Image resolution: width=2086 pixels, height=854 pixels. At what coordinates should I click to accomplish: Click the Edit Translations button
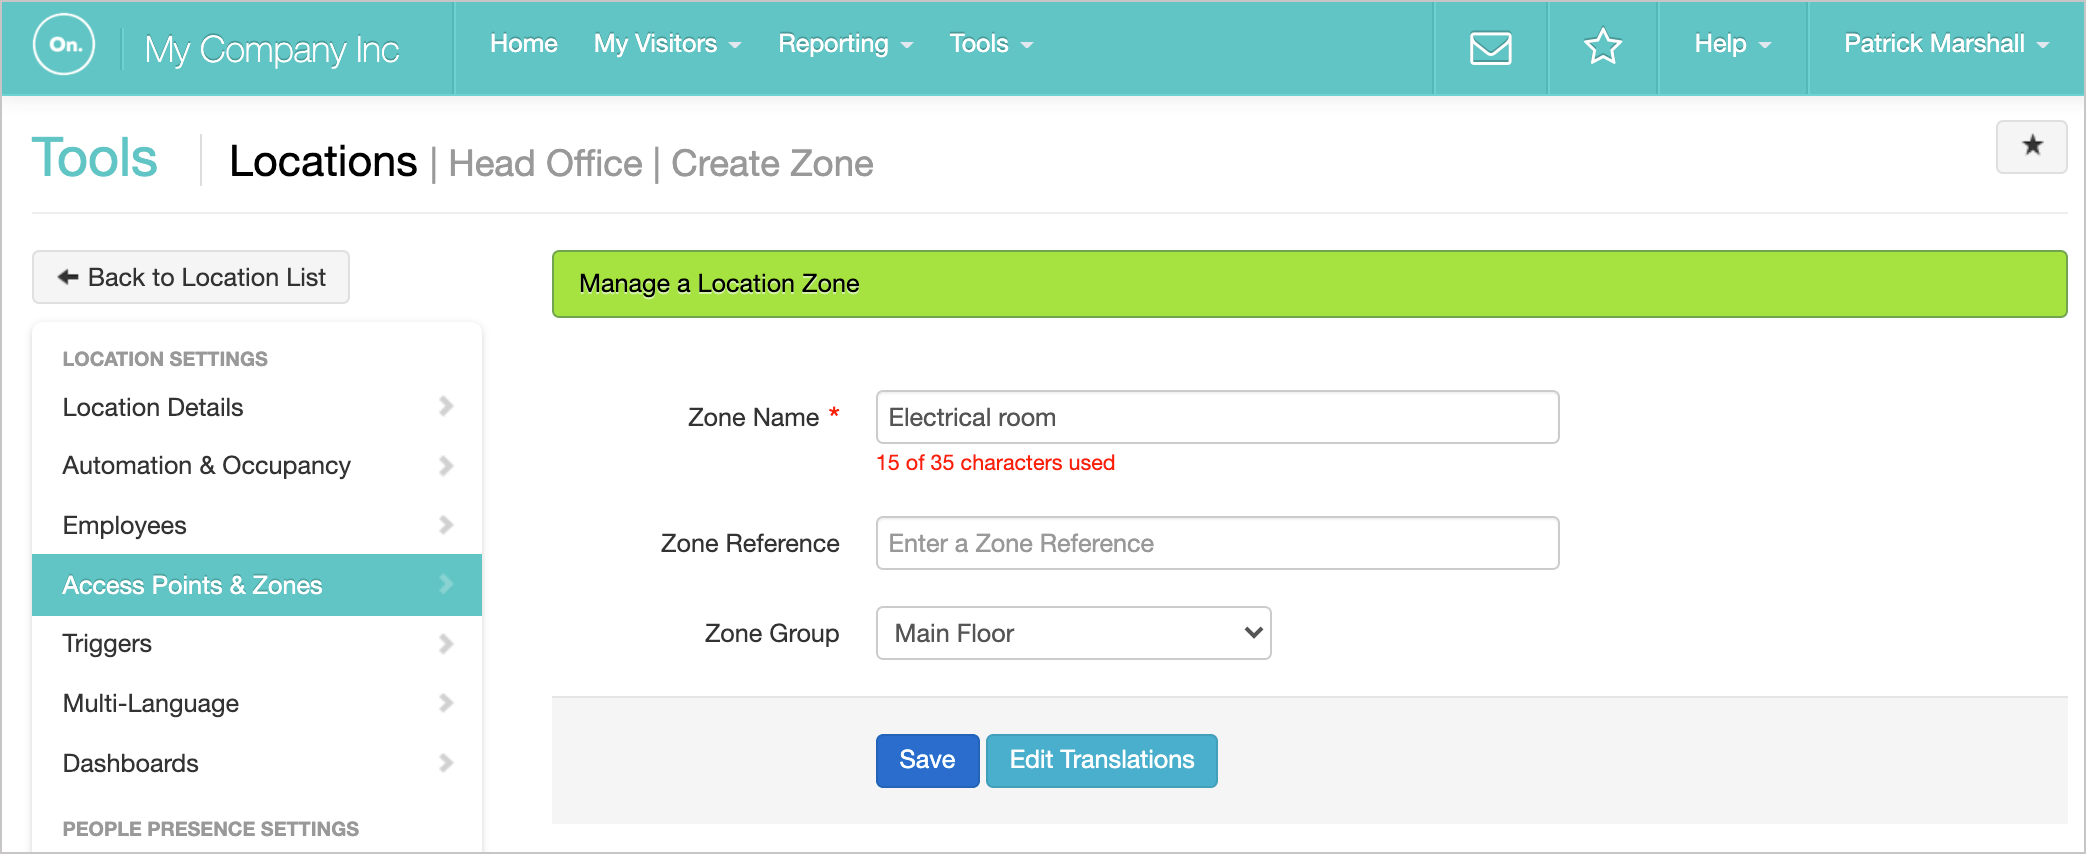1101,760
